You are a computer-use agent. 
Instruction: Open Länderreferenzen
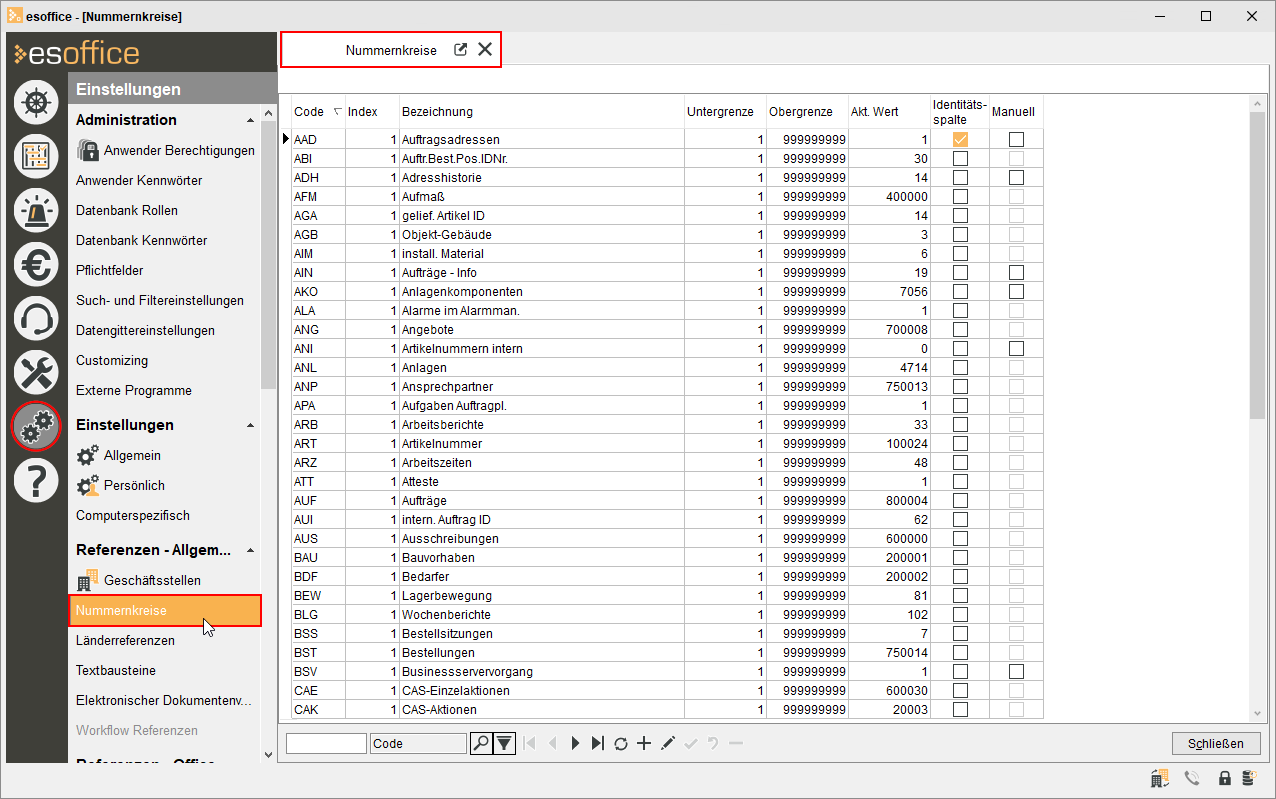tap(125, 641)
